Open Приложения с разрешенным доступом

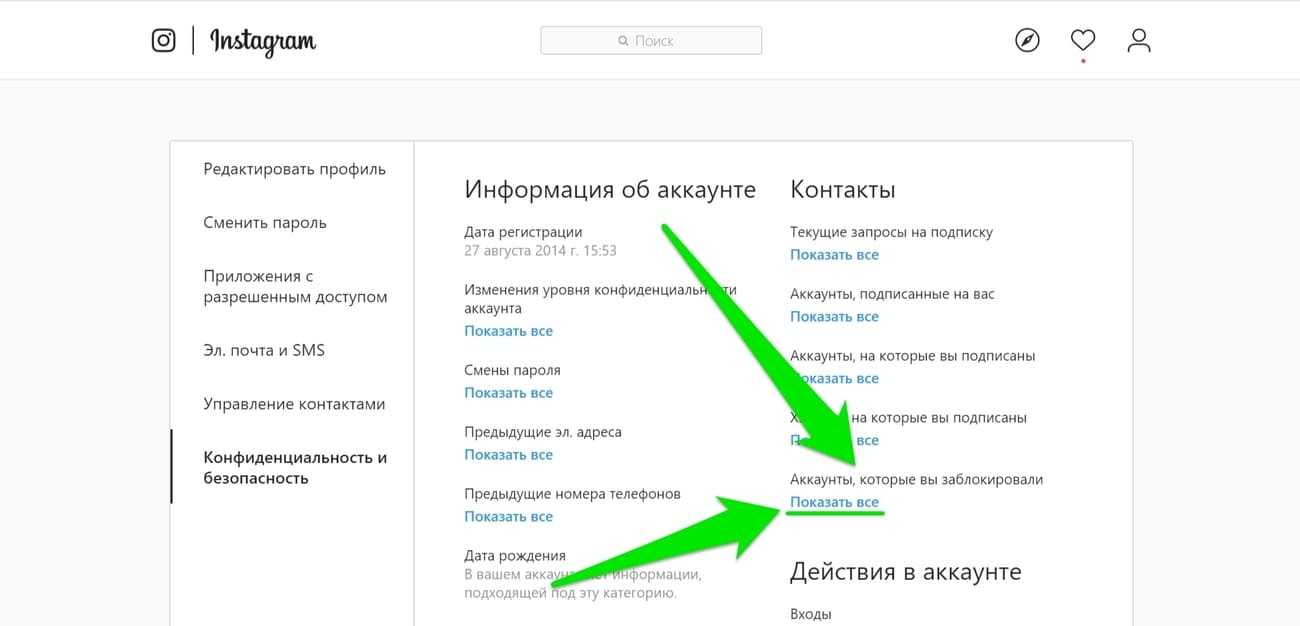[295, 286]
